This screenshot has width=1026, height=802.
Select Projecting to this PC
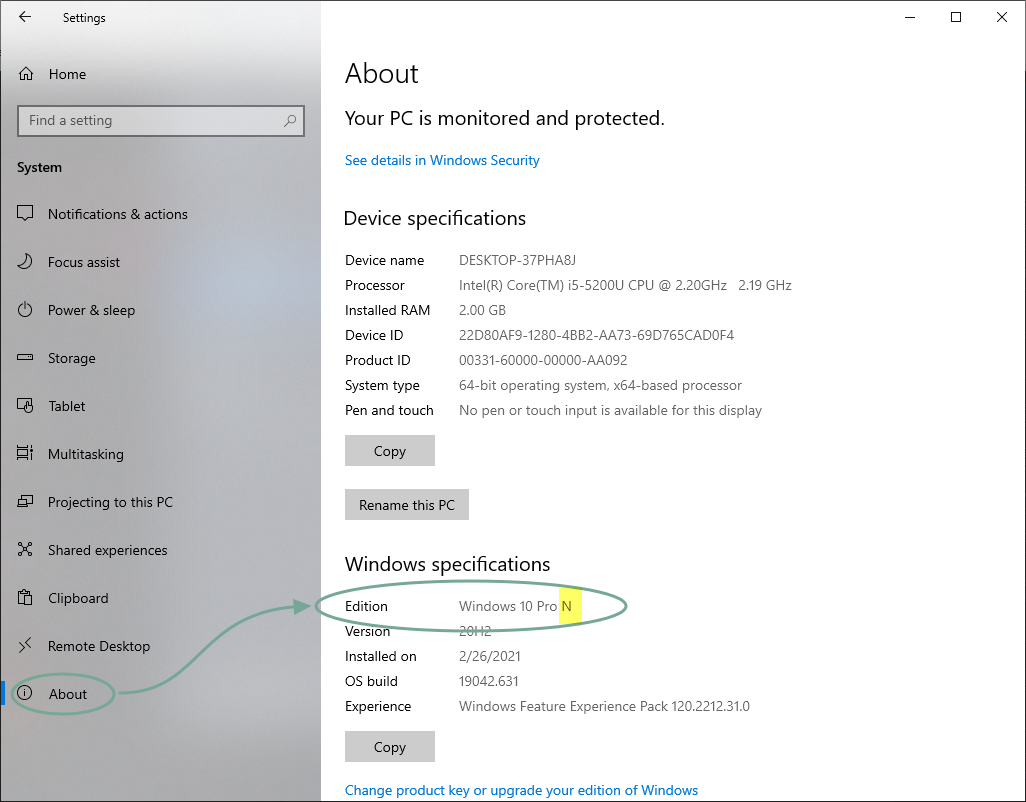pos(160,502)
